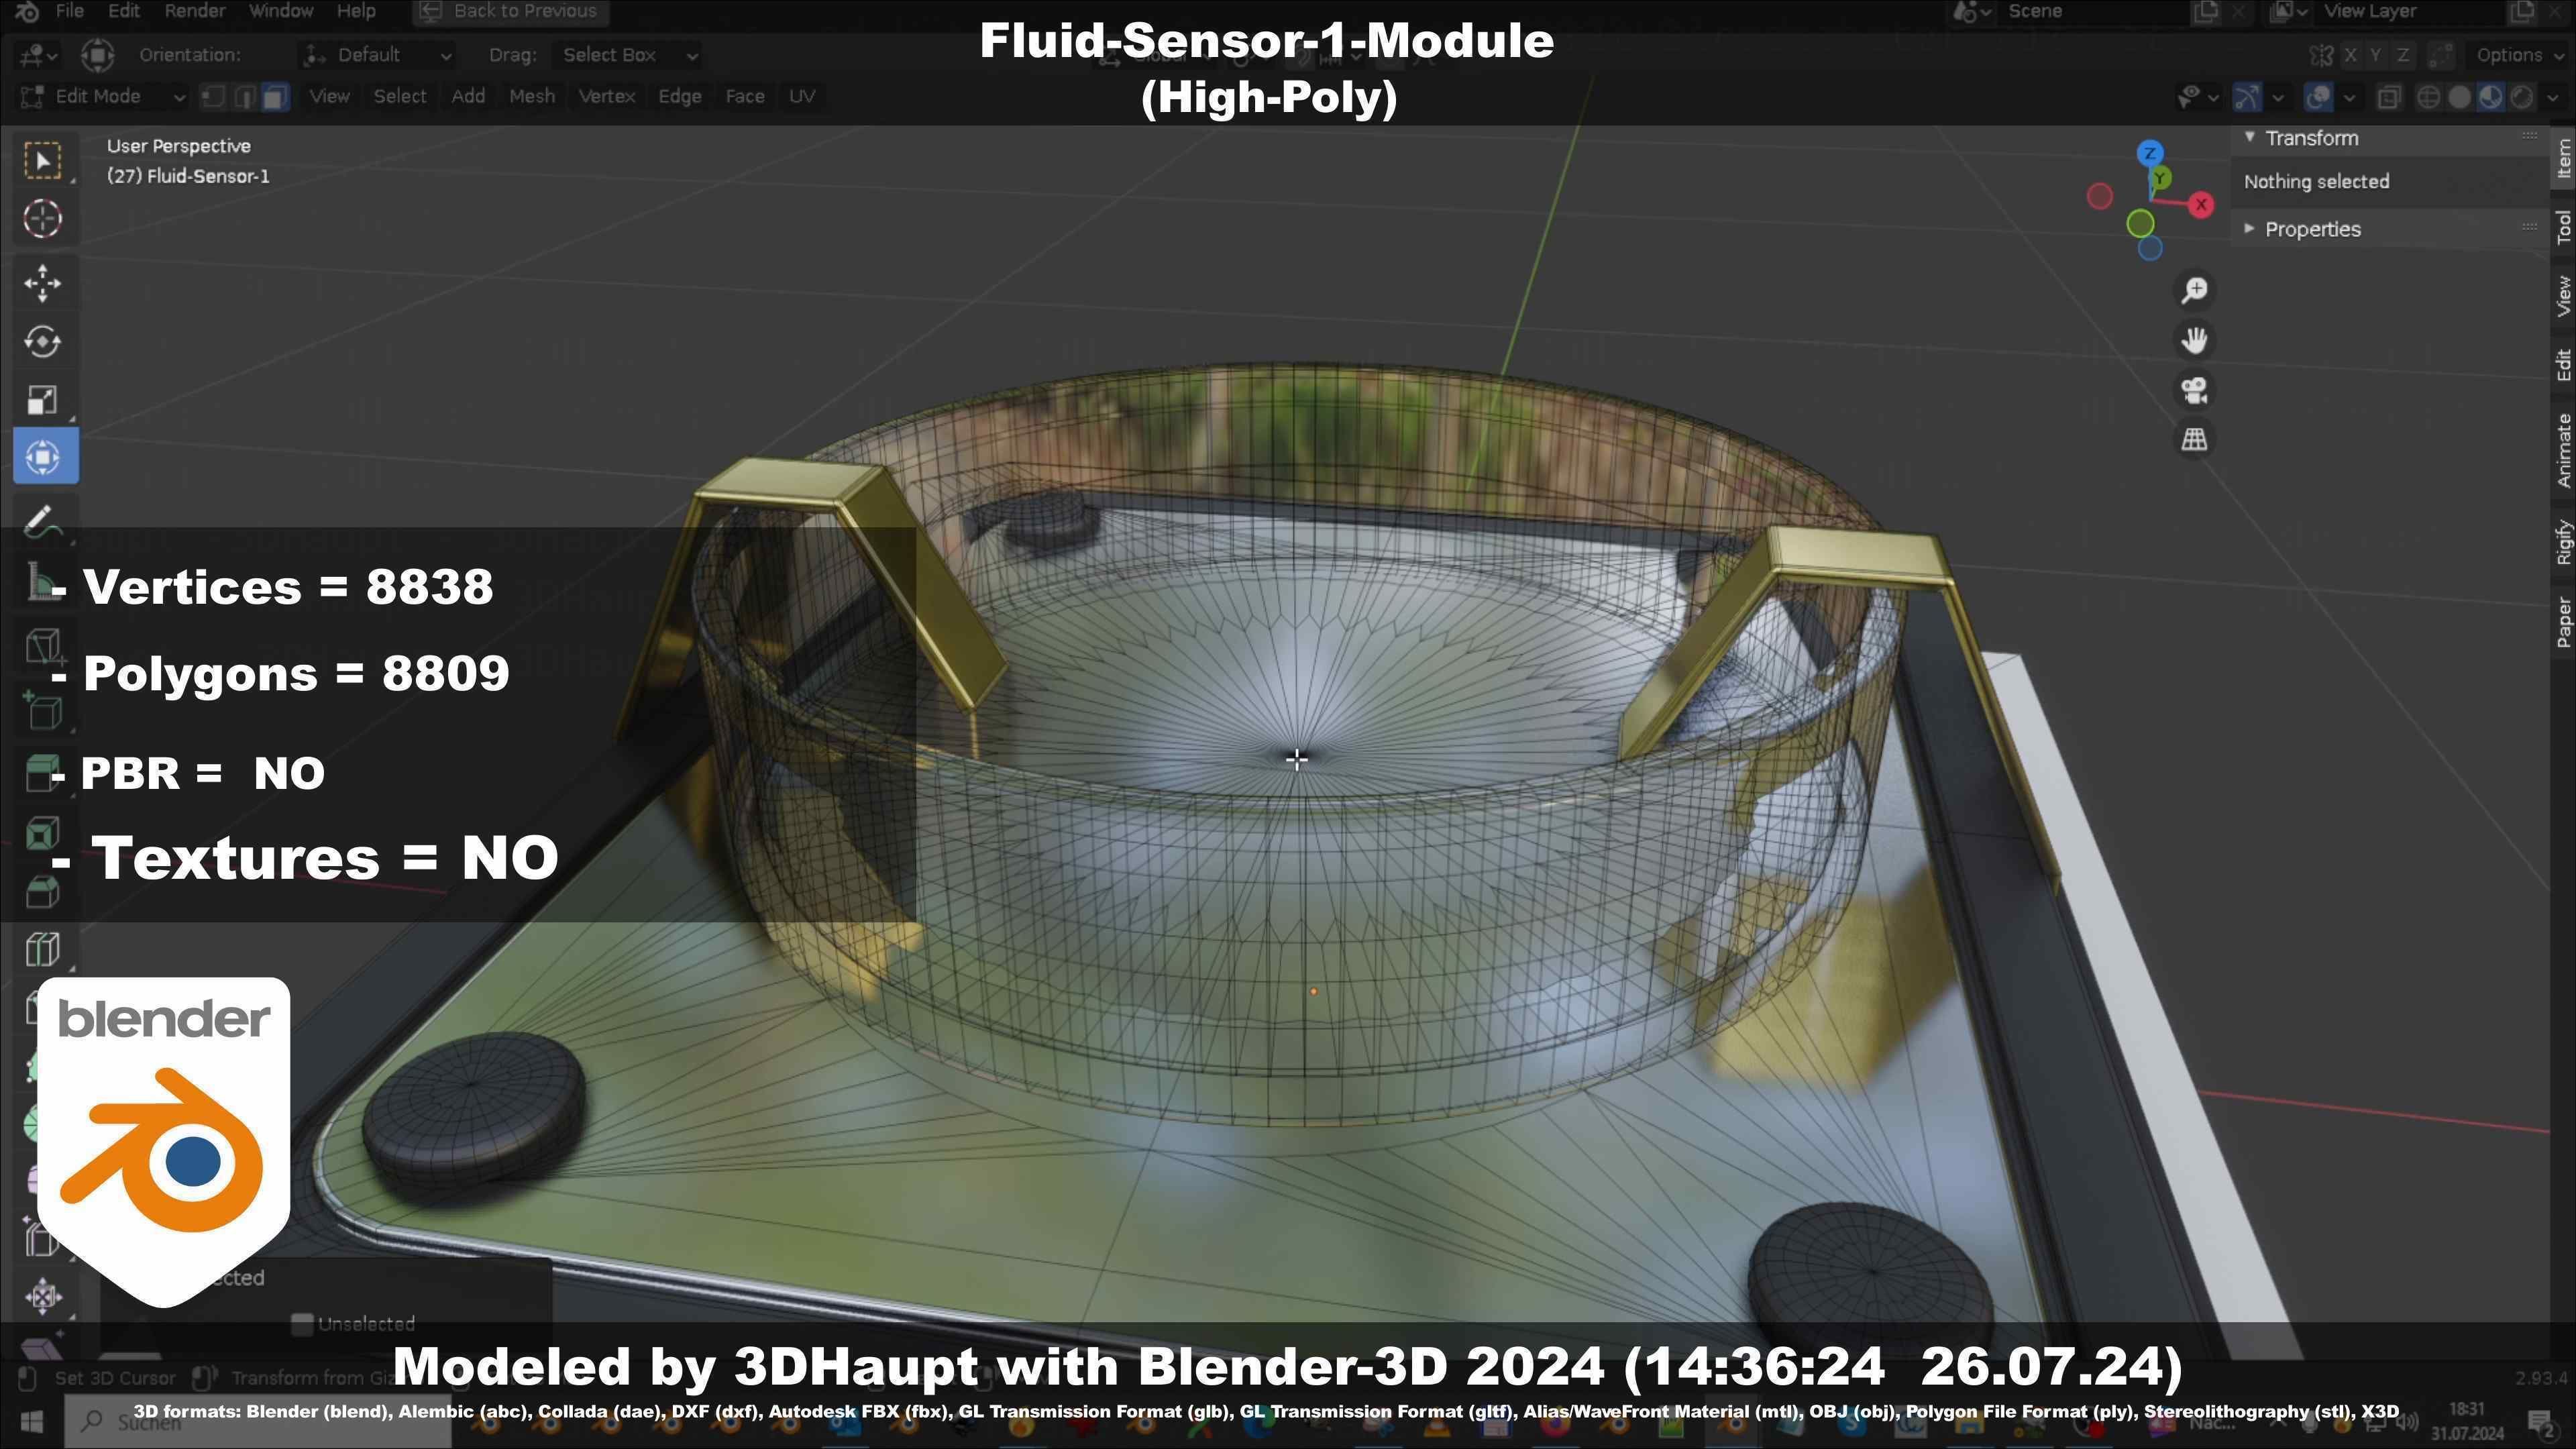The height and width of the screenshot is (1449, 2576).
Task: Click the zoom magnifier viewport button
Action: click(2195, 290)
